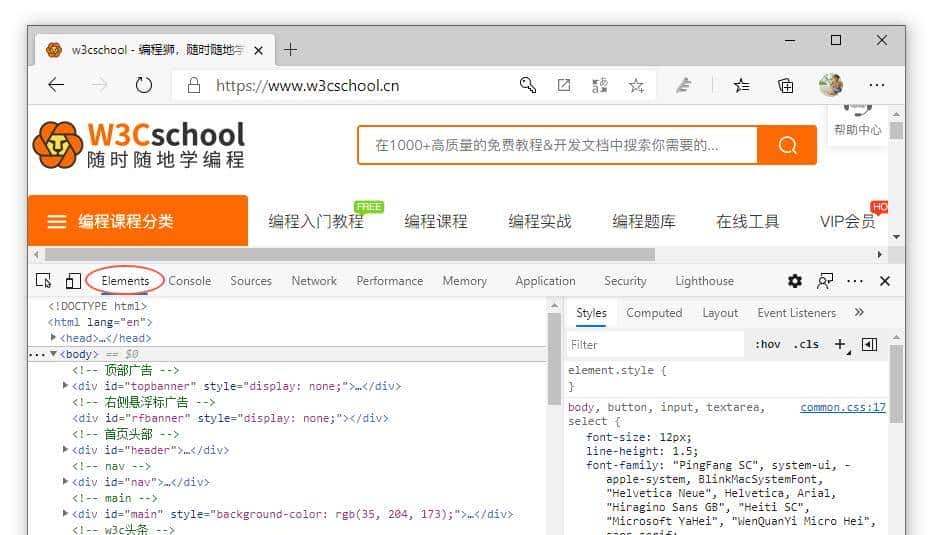This screenshot has width=930, height=535.
Task: Add a new style rule with plus icon
Action: tap(840, 344)
